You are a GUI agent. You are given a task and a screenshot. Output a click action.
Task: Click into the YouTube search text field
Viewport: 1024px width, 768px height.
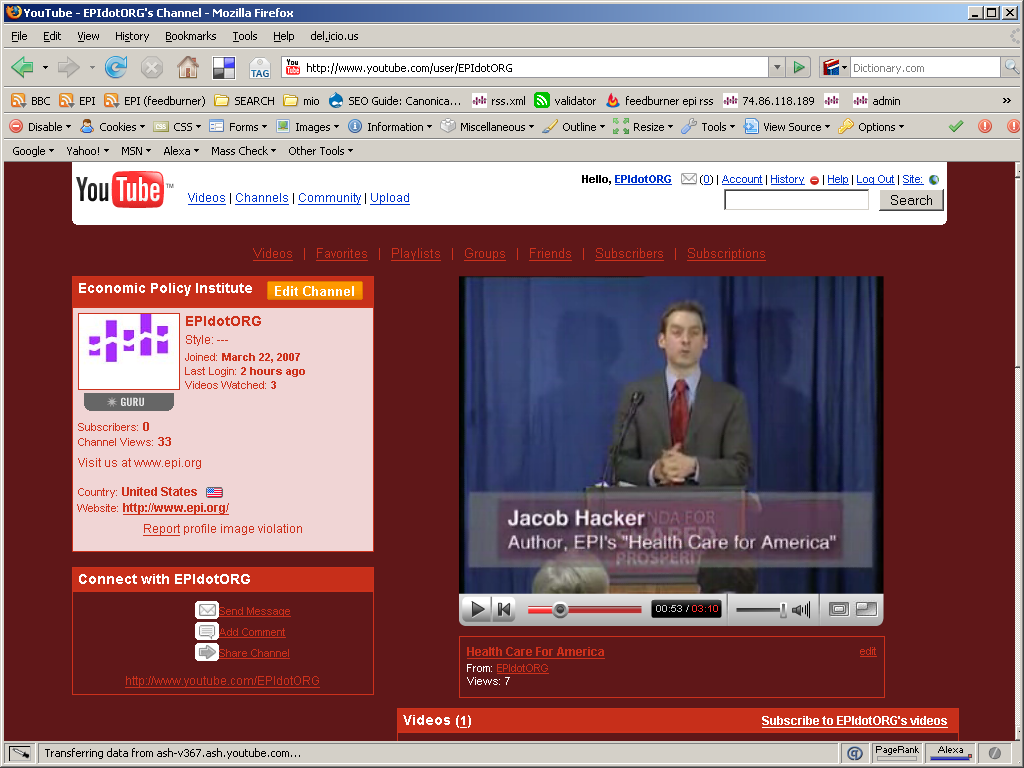click(796, 200)
